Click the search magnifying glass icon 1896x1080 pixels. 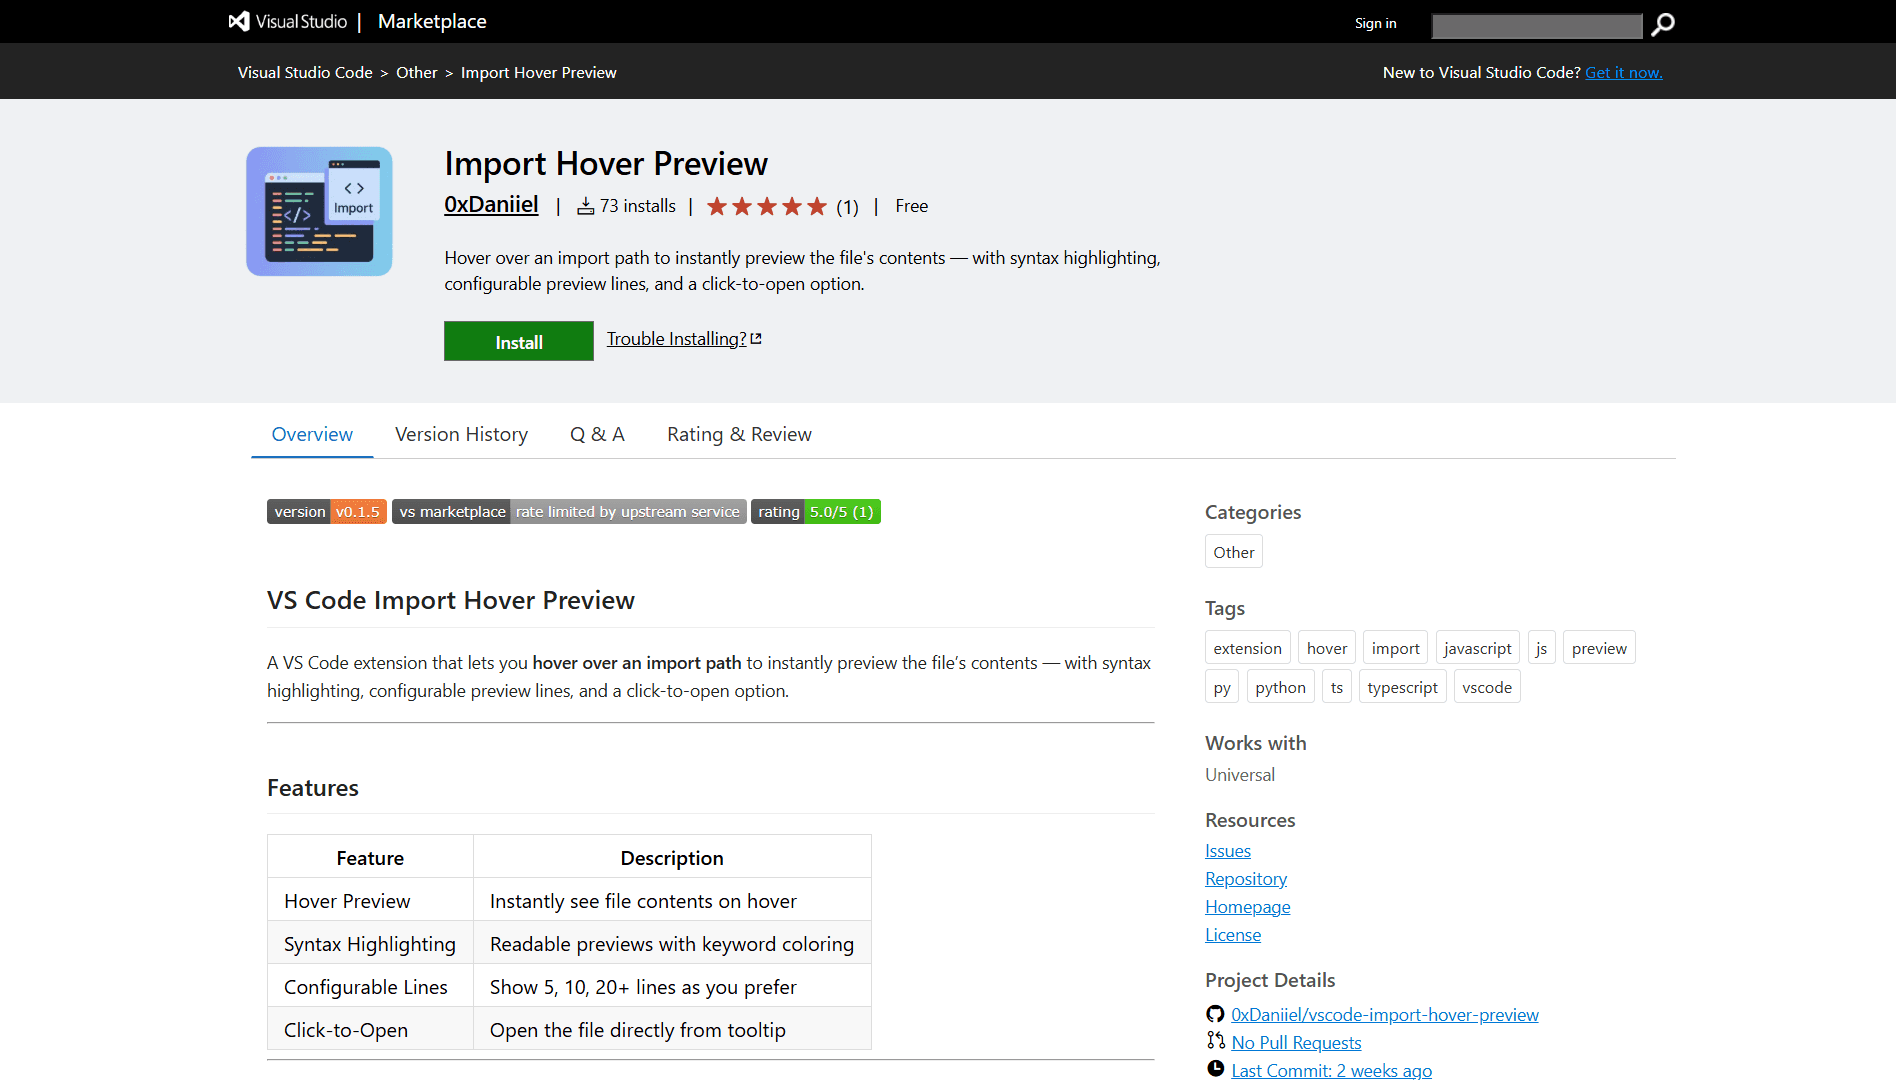coord(1661,24)
